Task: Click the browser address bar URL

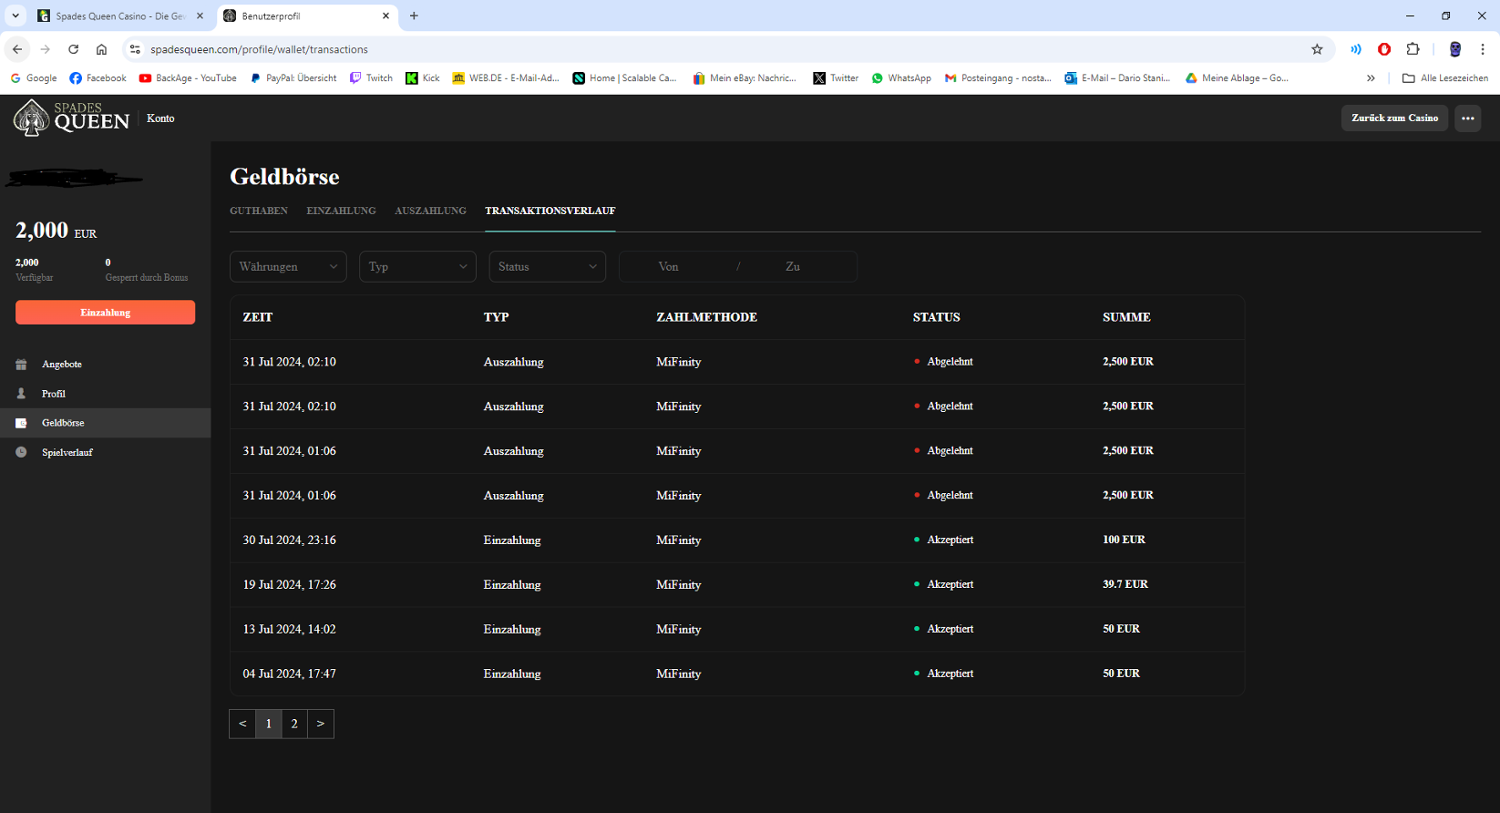Action: coord(259,49)
